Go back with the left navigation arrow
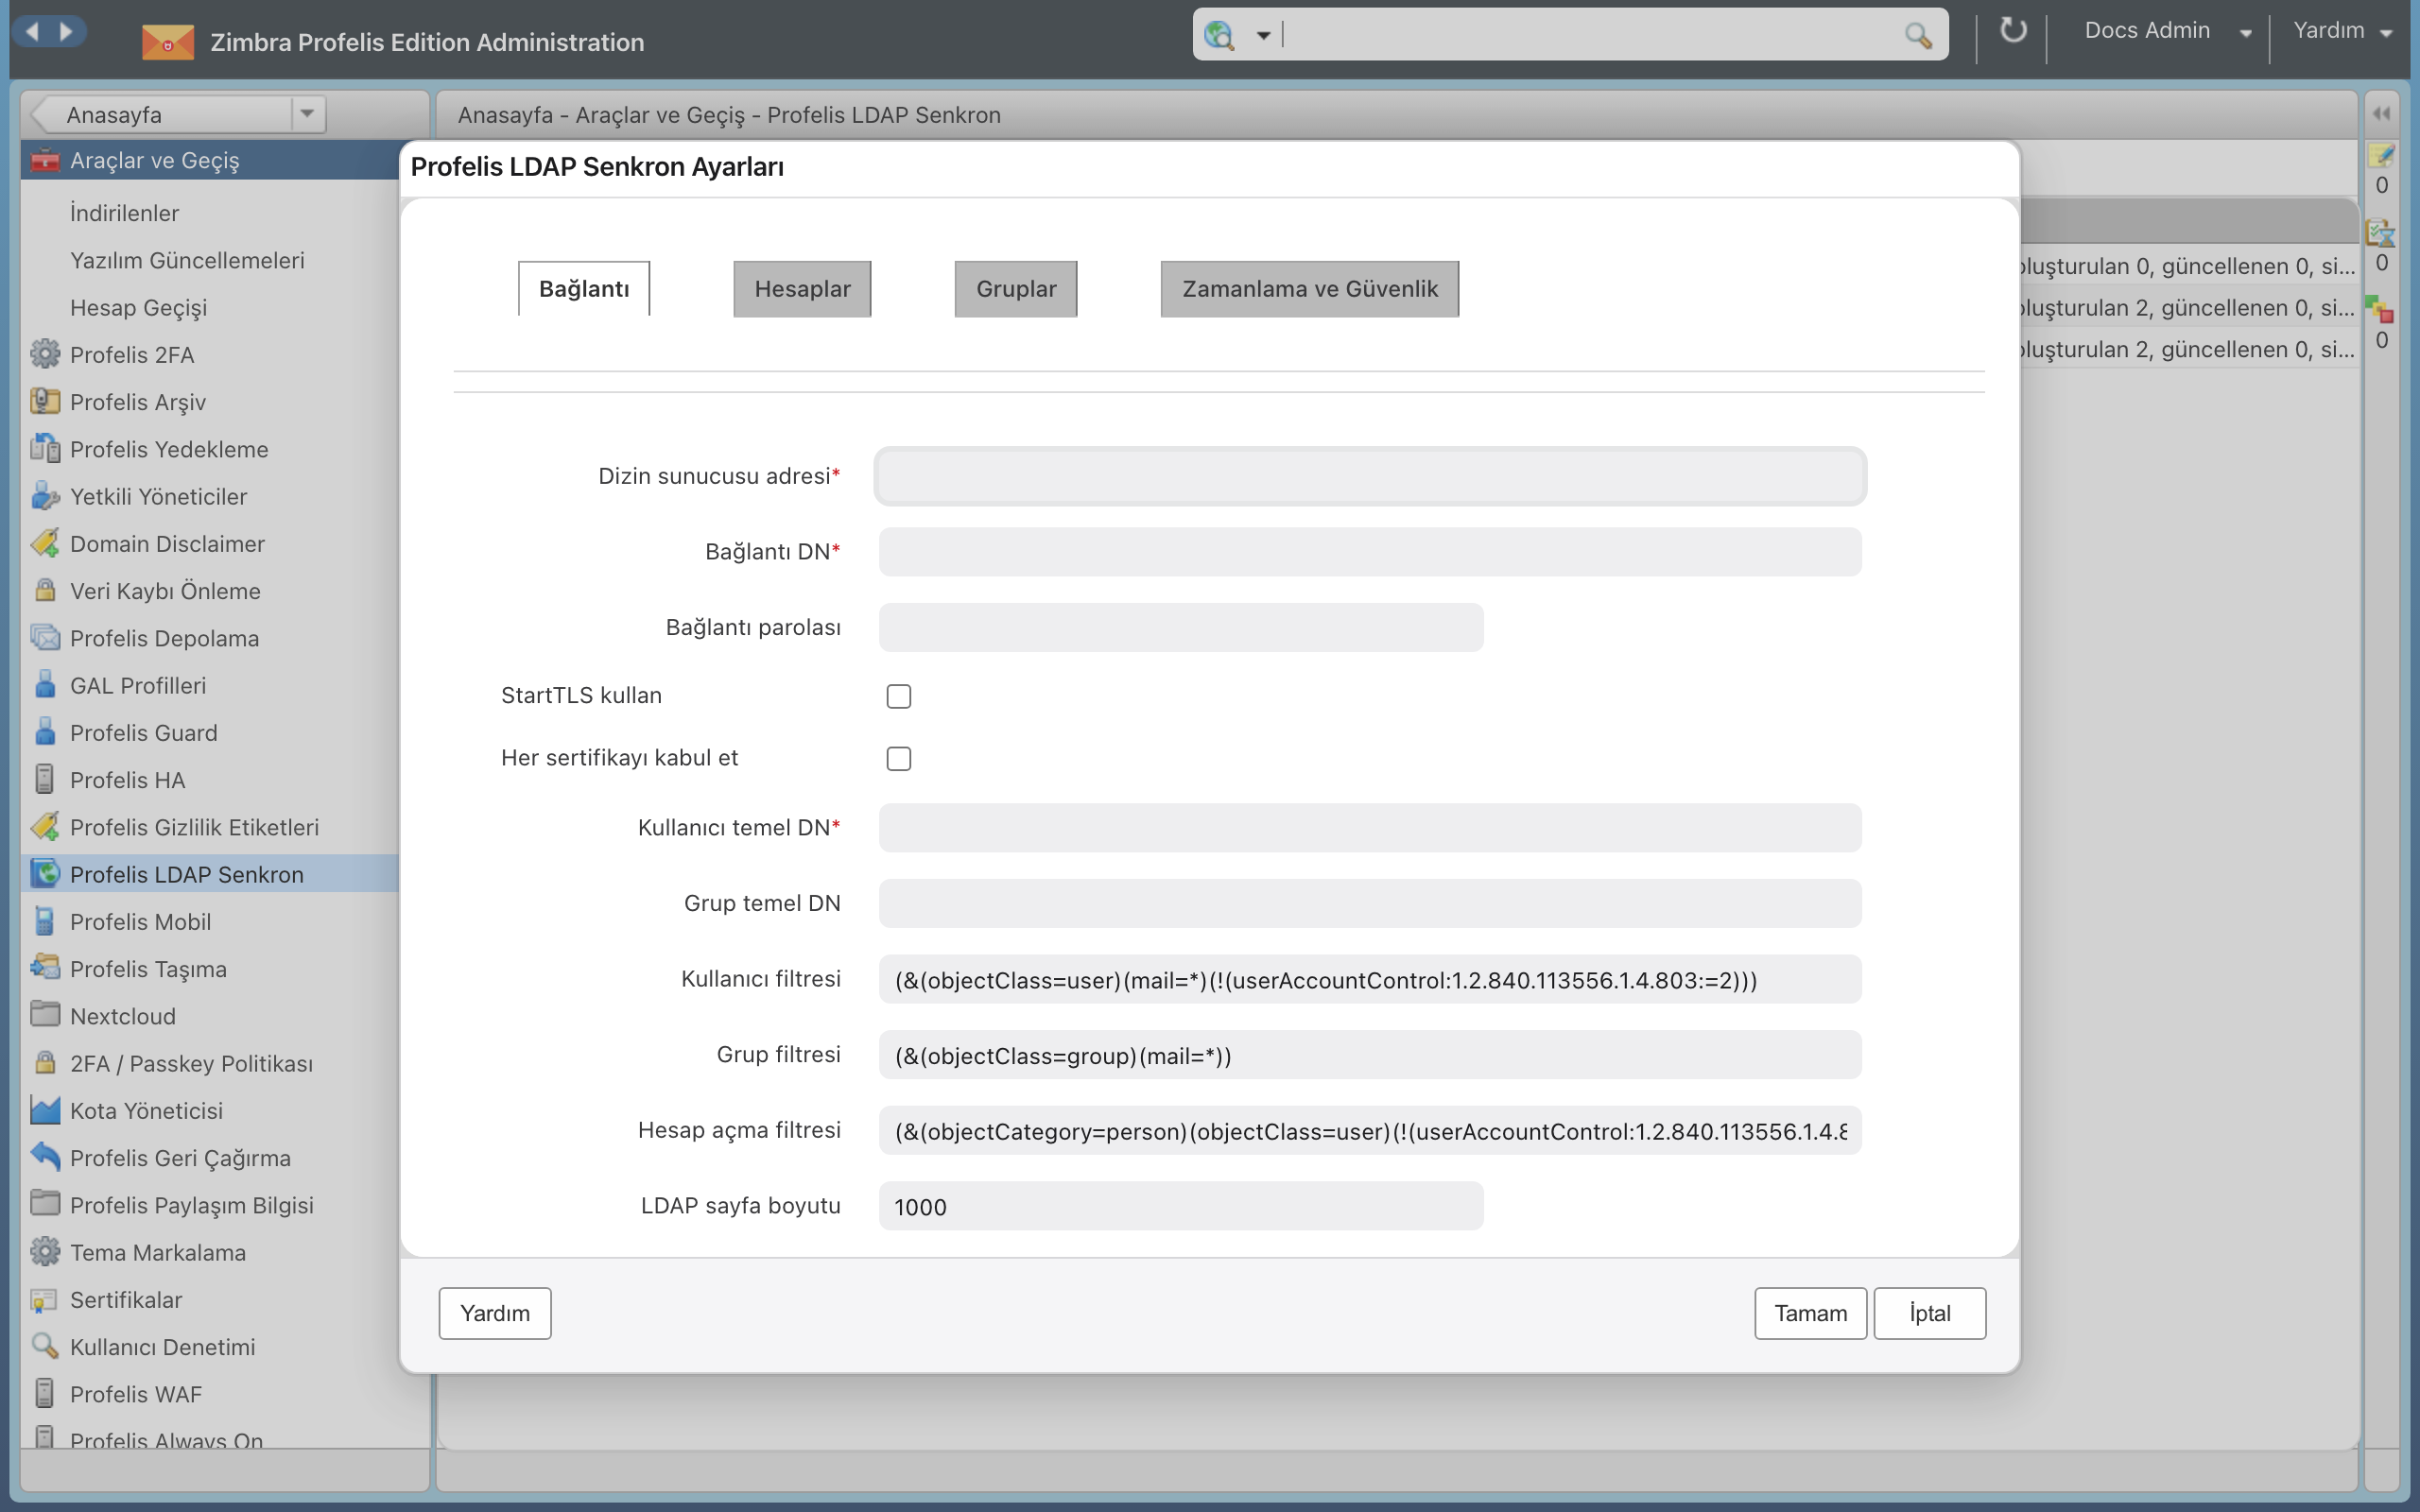Image resolution: width=2420 pixels, height=1512 pixels. click(33, 31)
